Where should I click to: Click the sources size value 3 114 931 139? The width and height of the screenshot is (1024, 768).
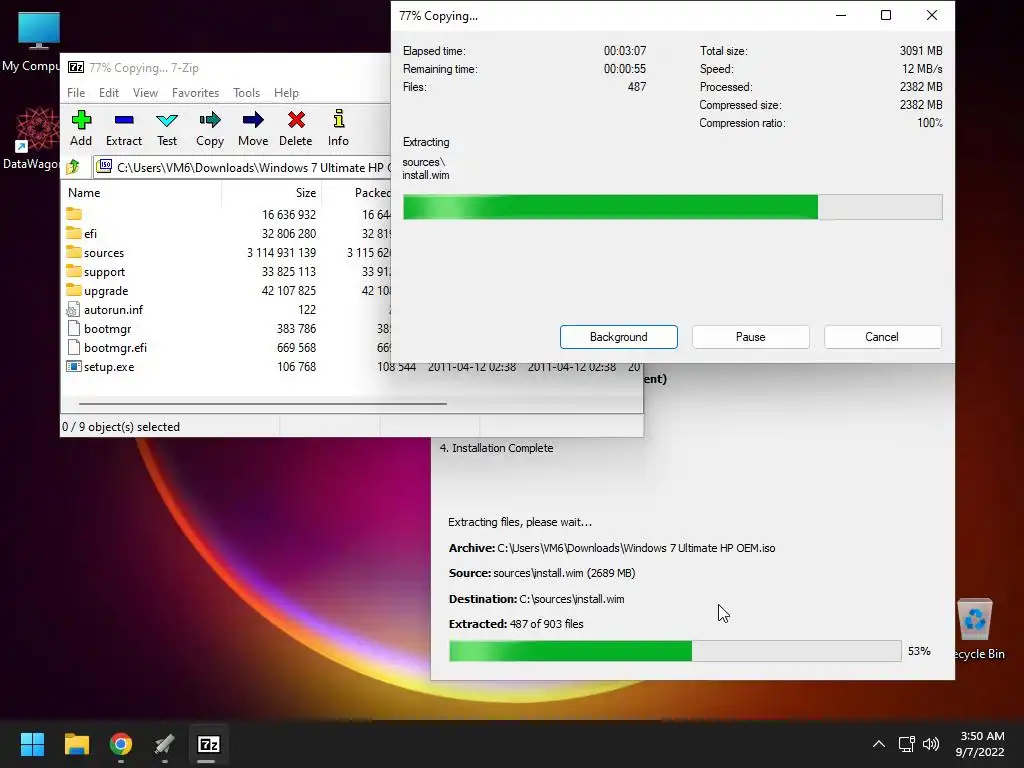click(281, 253)
